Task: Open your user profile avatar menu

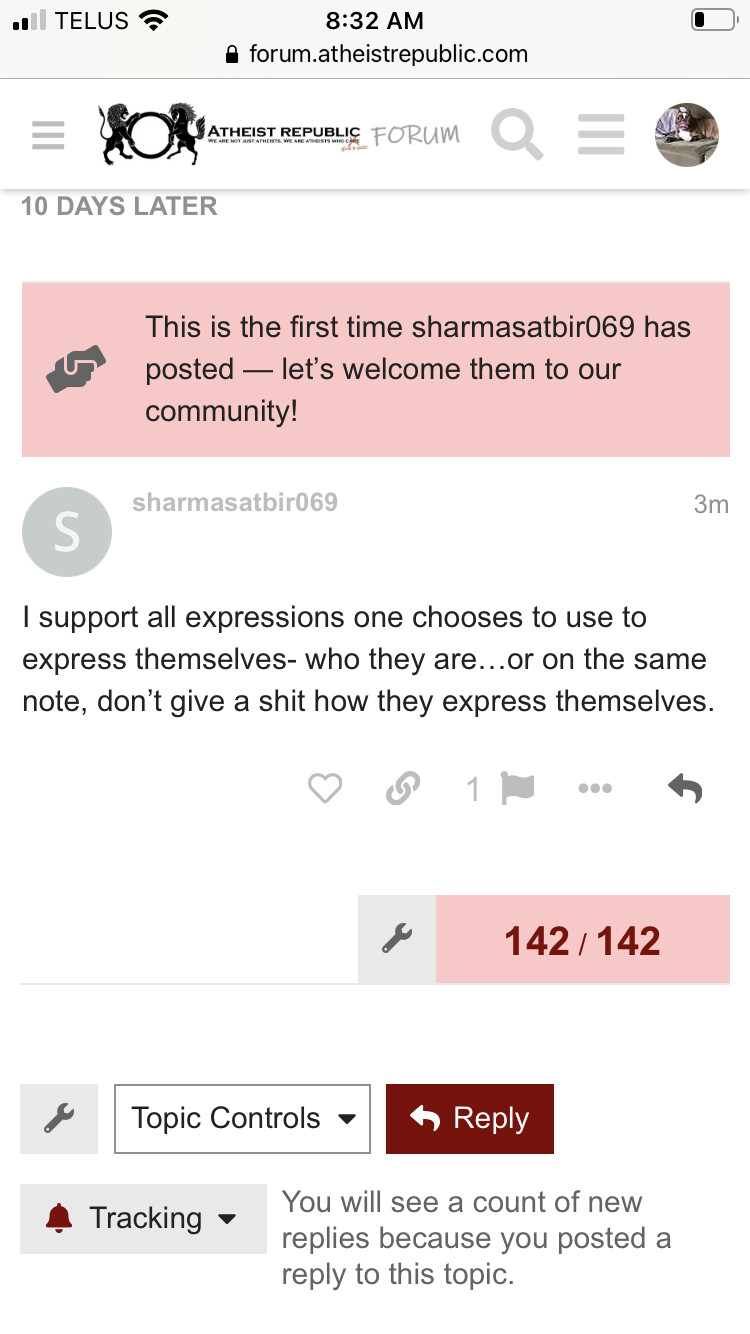Action: point(687,134)
